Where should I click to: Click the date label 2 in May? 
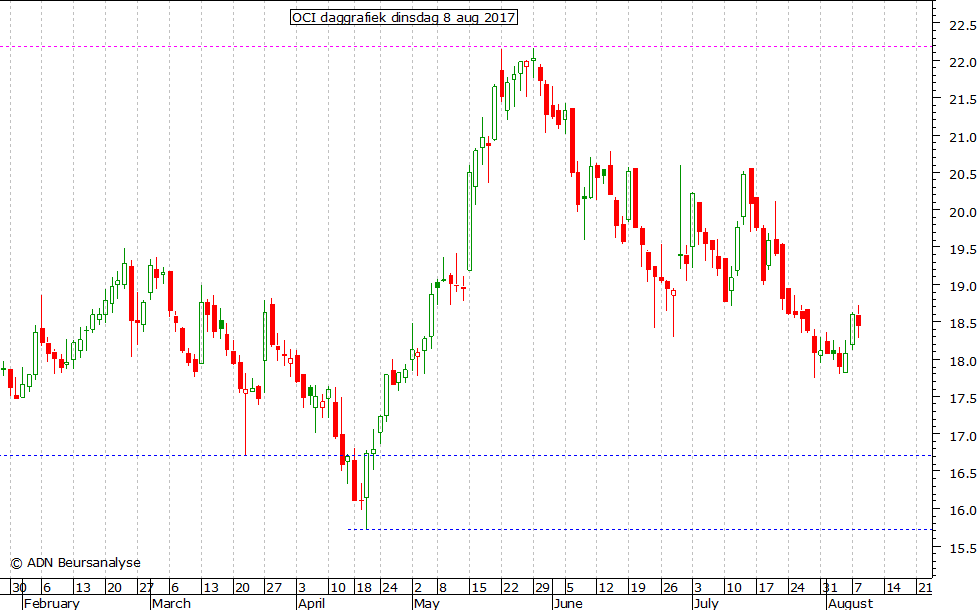[418, 588]
